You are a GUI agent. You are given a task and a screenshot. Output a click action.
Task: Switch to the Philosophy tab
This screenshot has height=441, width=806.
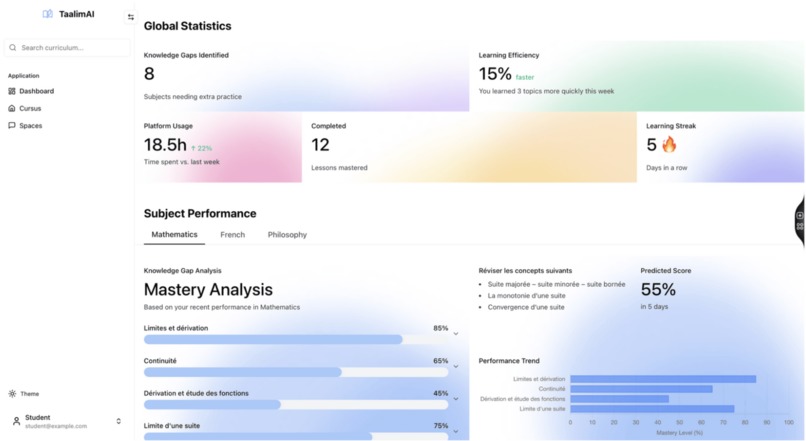coord(287,234)
